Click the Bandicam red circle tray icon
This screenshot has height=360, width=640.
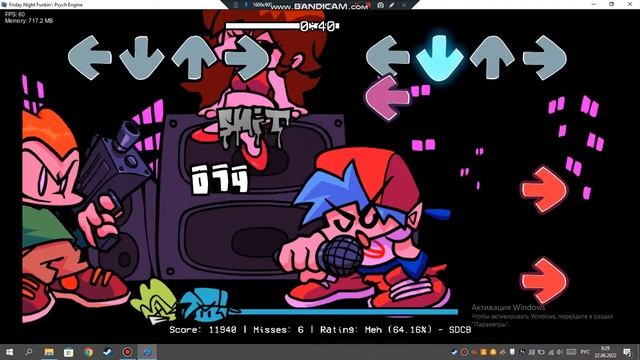click(x=464, y=352)
